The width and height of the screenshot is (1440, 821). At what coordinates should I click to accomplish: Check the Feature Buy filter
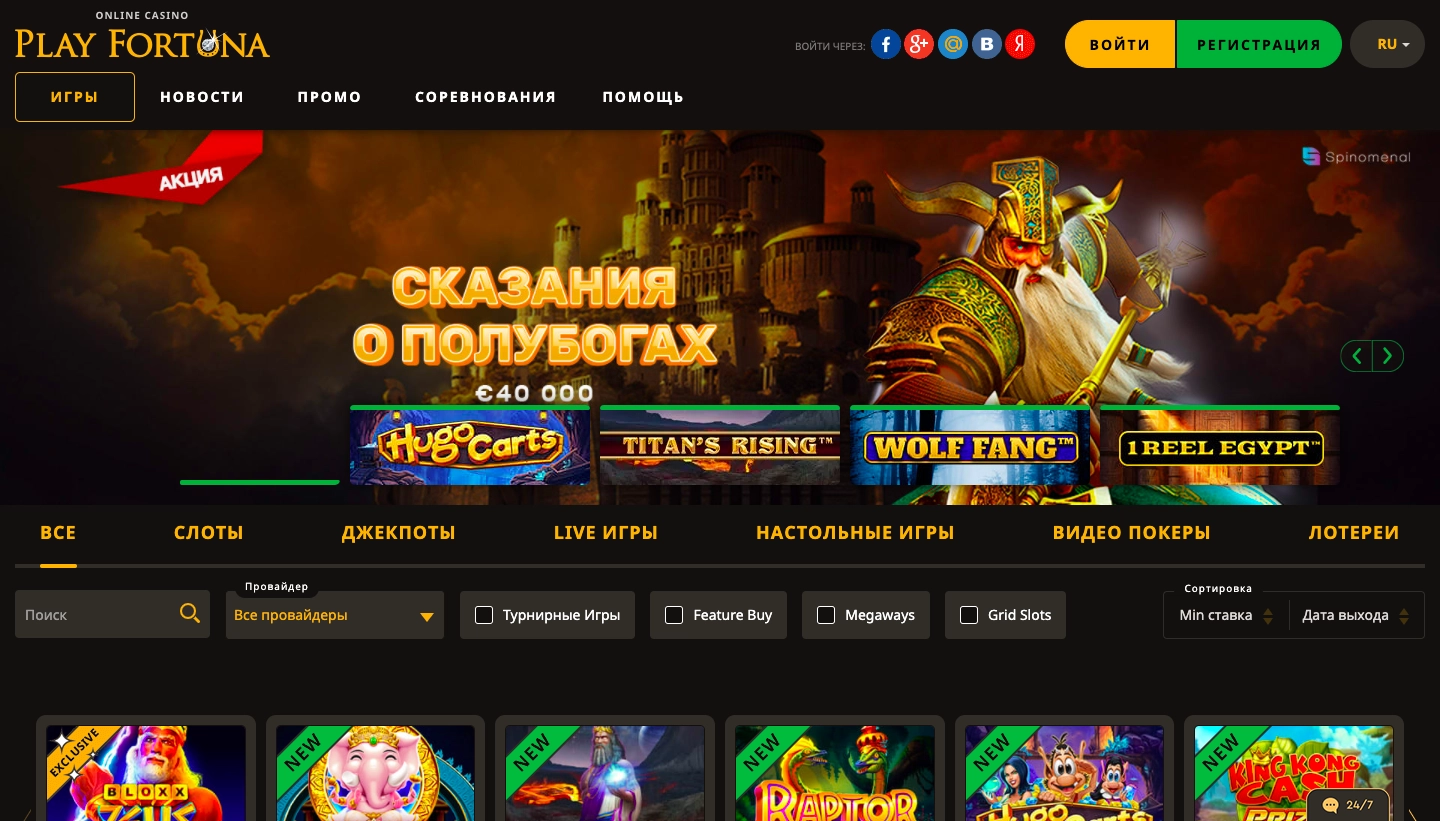674,615
